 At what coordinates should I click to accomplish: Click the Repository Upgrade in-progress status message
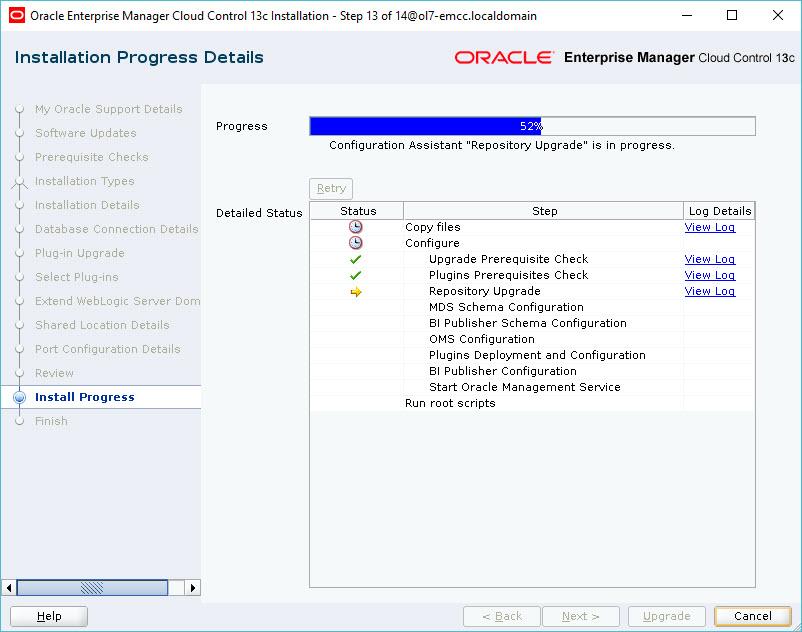click(x=502, y=145)
